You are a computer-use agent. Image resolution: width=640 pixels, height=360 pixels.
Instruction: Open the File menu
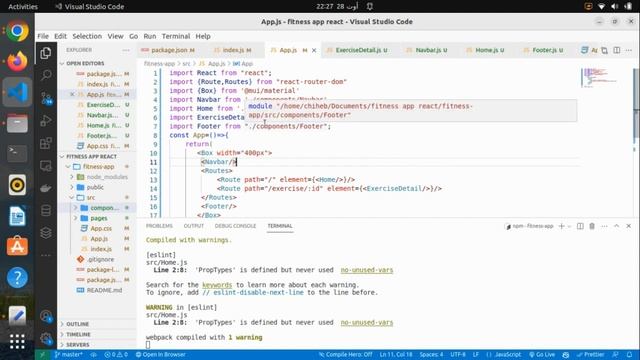point(43,36)
